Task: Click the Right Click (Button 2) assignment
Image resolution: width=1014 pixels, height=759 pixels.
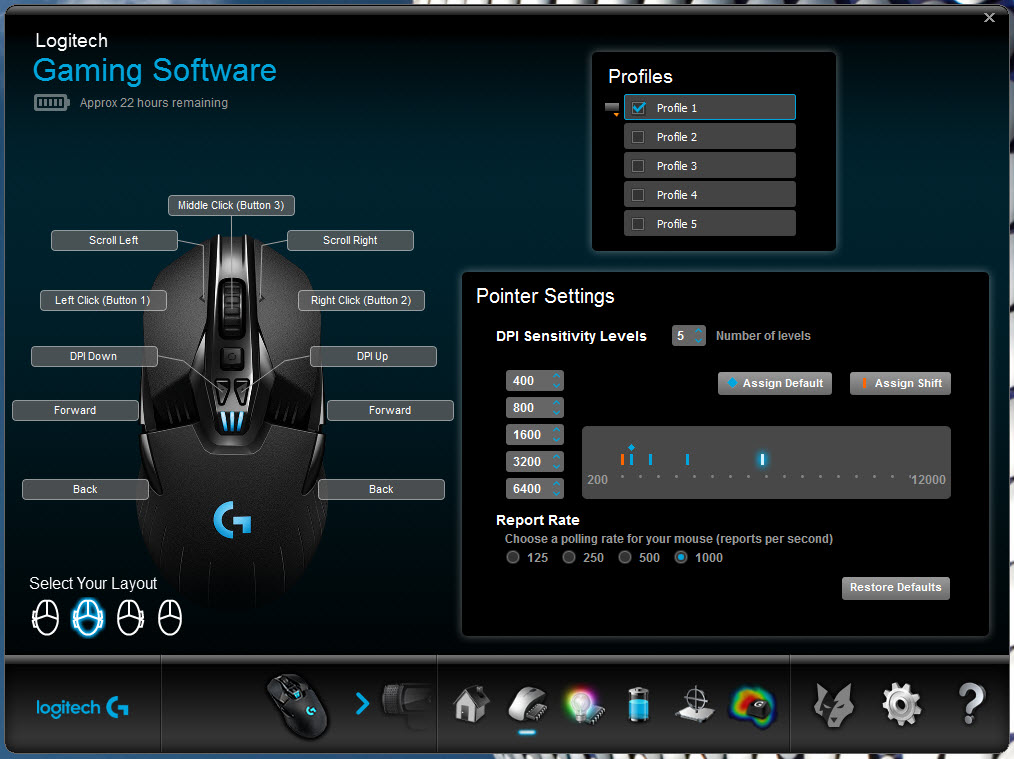Action: pyautogui.click(x=361, y=301)
